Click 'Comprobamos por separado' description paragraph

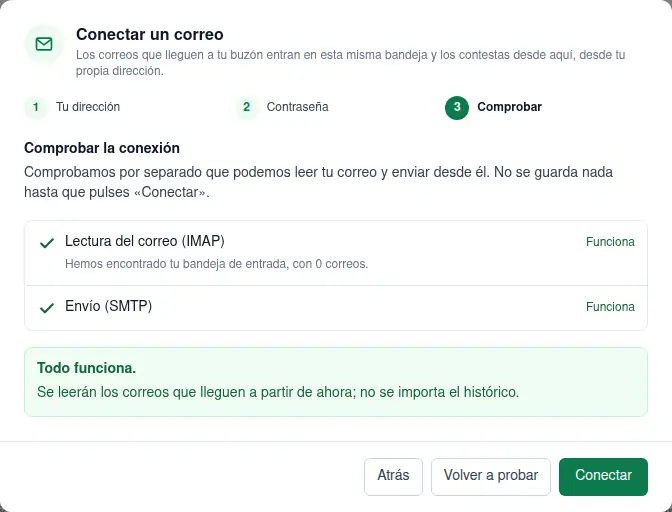tap(318, 182)
